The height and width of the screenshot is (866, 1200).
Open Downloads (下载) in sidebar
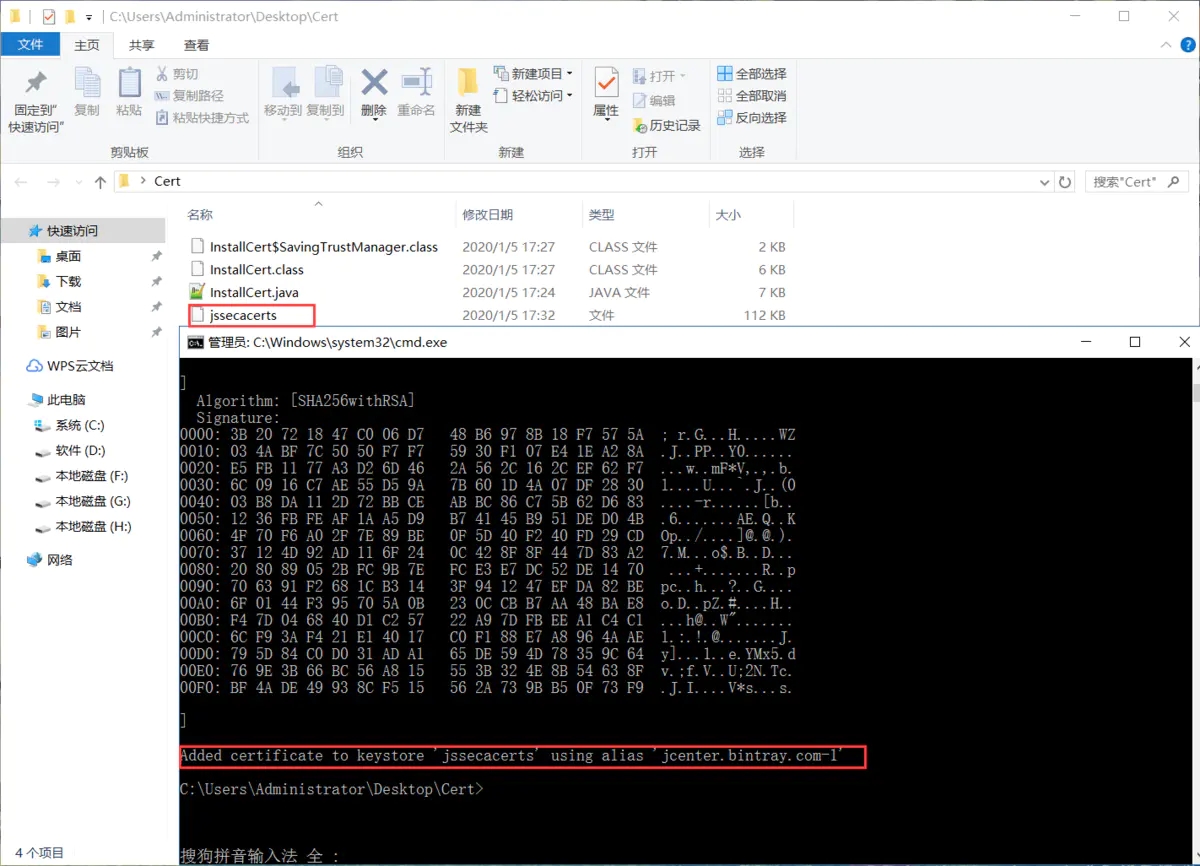coord(68,281)
